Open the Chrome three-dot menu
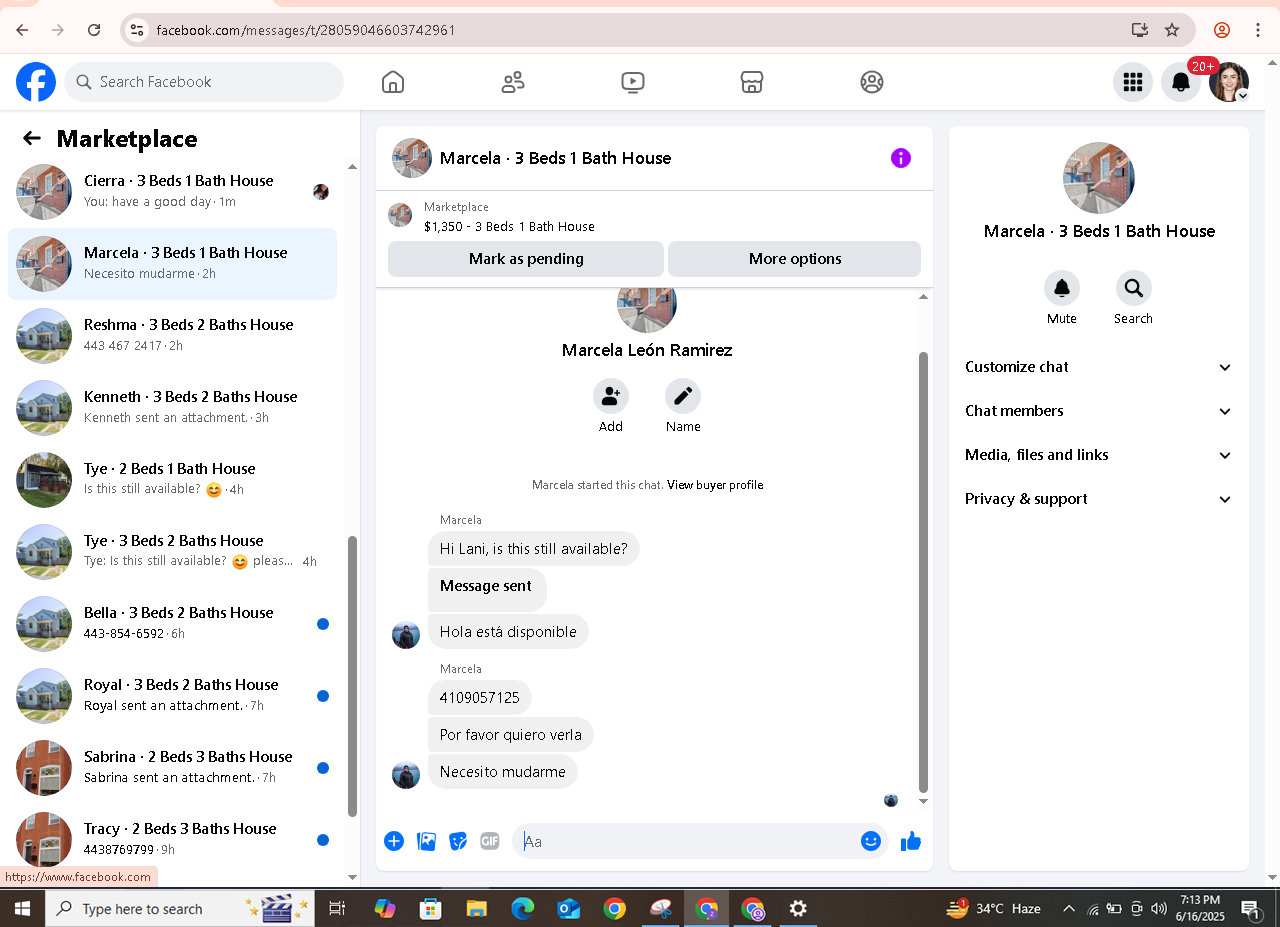This screenshot has height=927, width=1280. tap(1258, 30)
